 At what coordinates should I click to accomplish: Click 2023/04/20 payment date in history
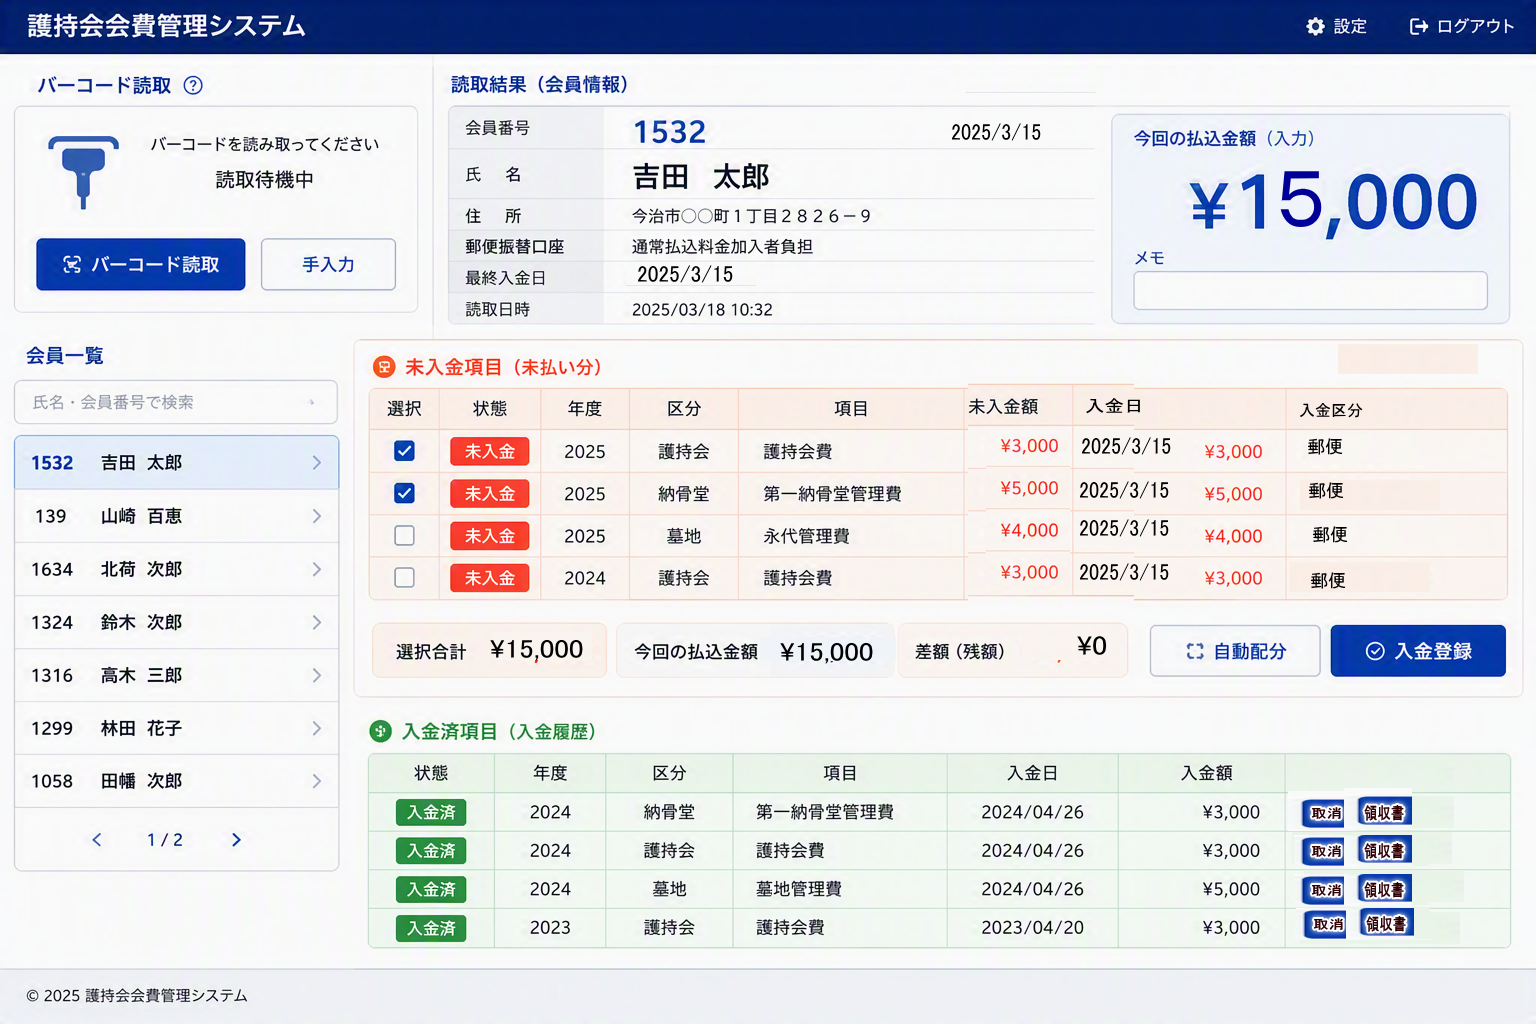click(x=1032, y=927)
